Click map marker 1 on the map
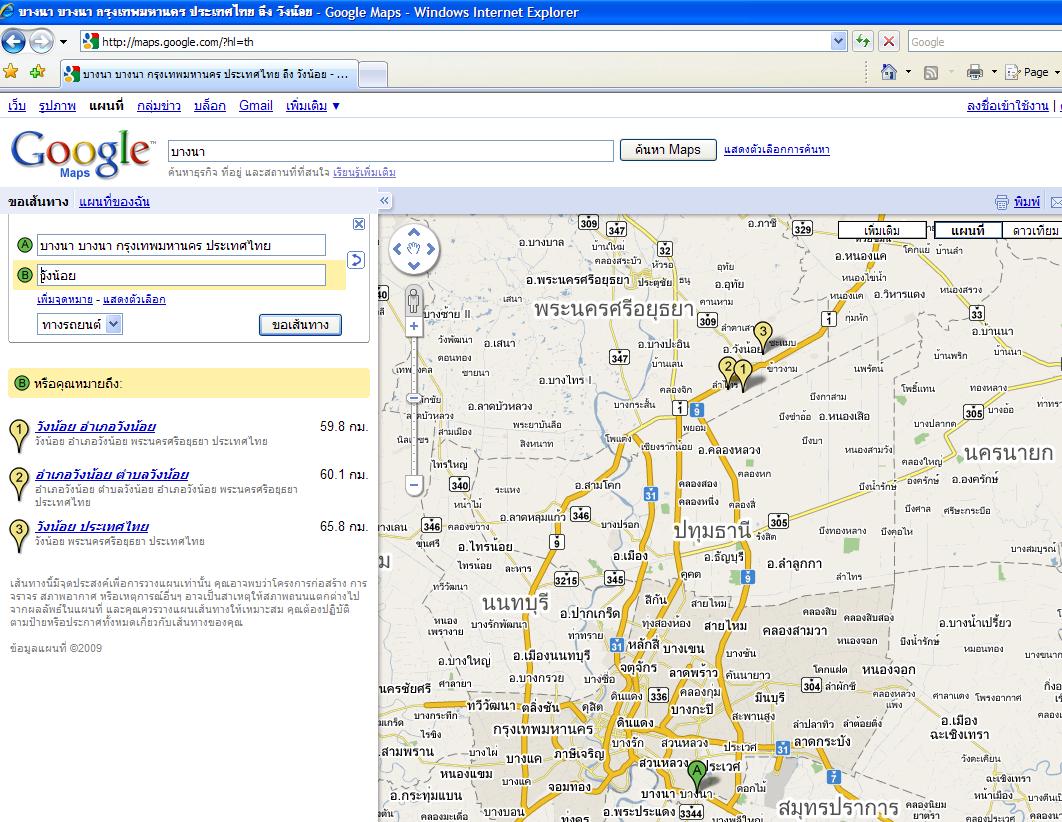The height and width of the screenshot is (822, 1062). 743,374
